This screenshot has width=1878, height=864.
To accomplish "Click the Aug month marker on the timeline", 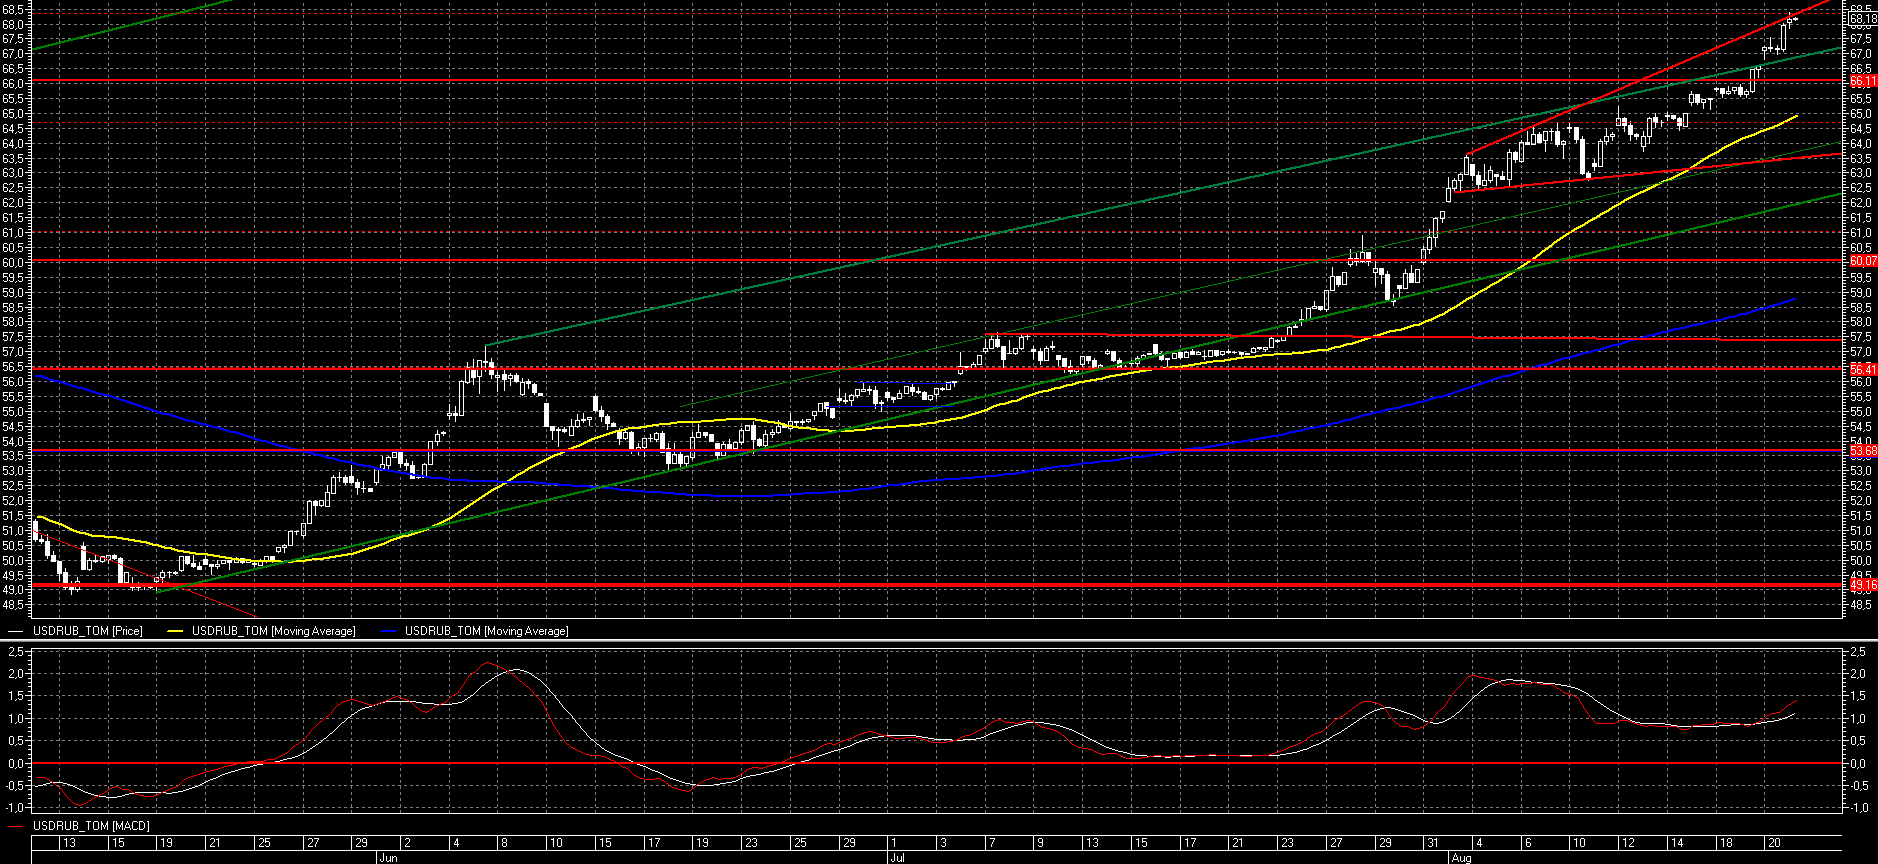I will (x=1461, y=858).
